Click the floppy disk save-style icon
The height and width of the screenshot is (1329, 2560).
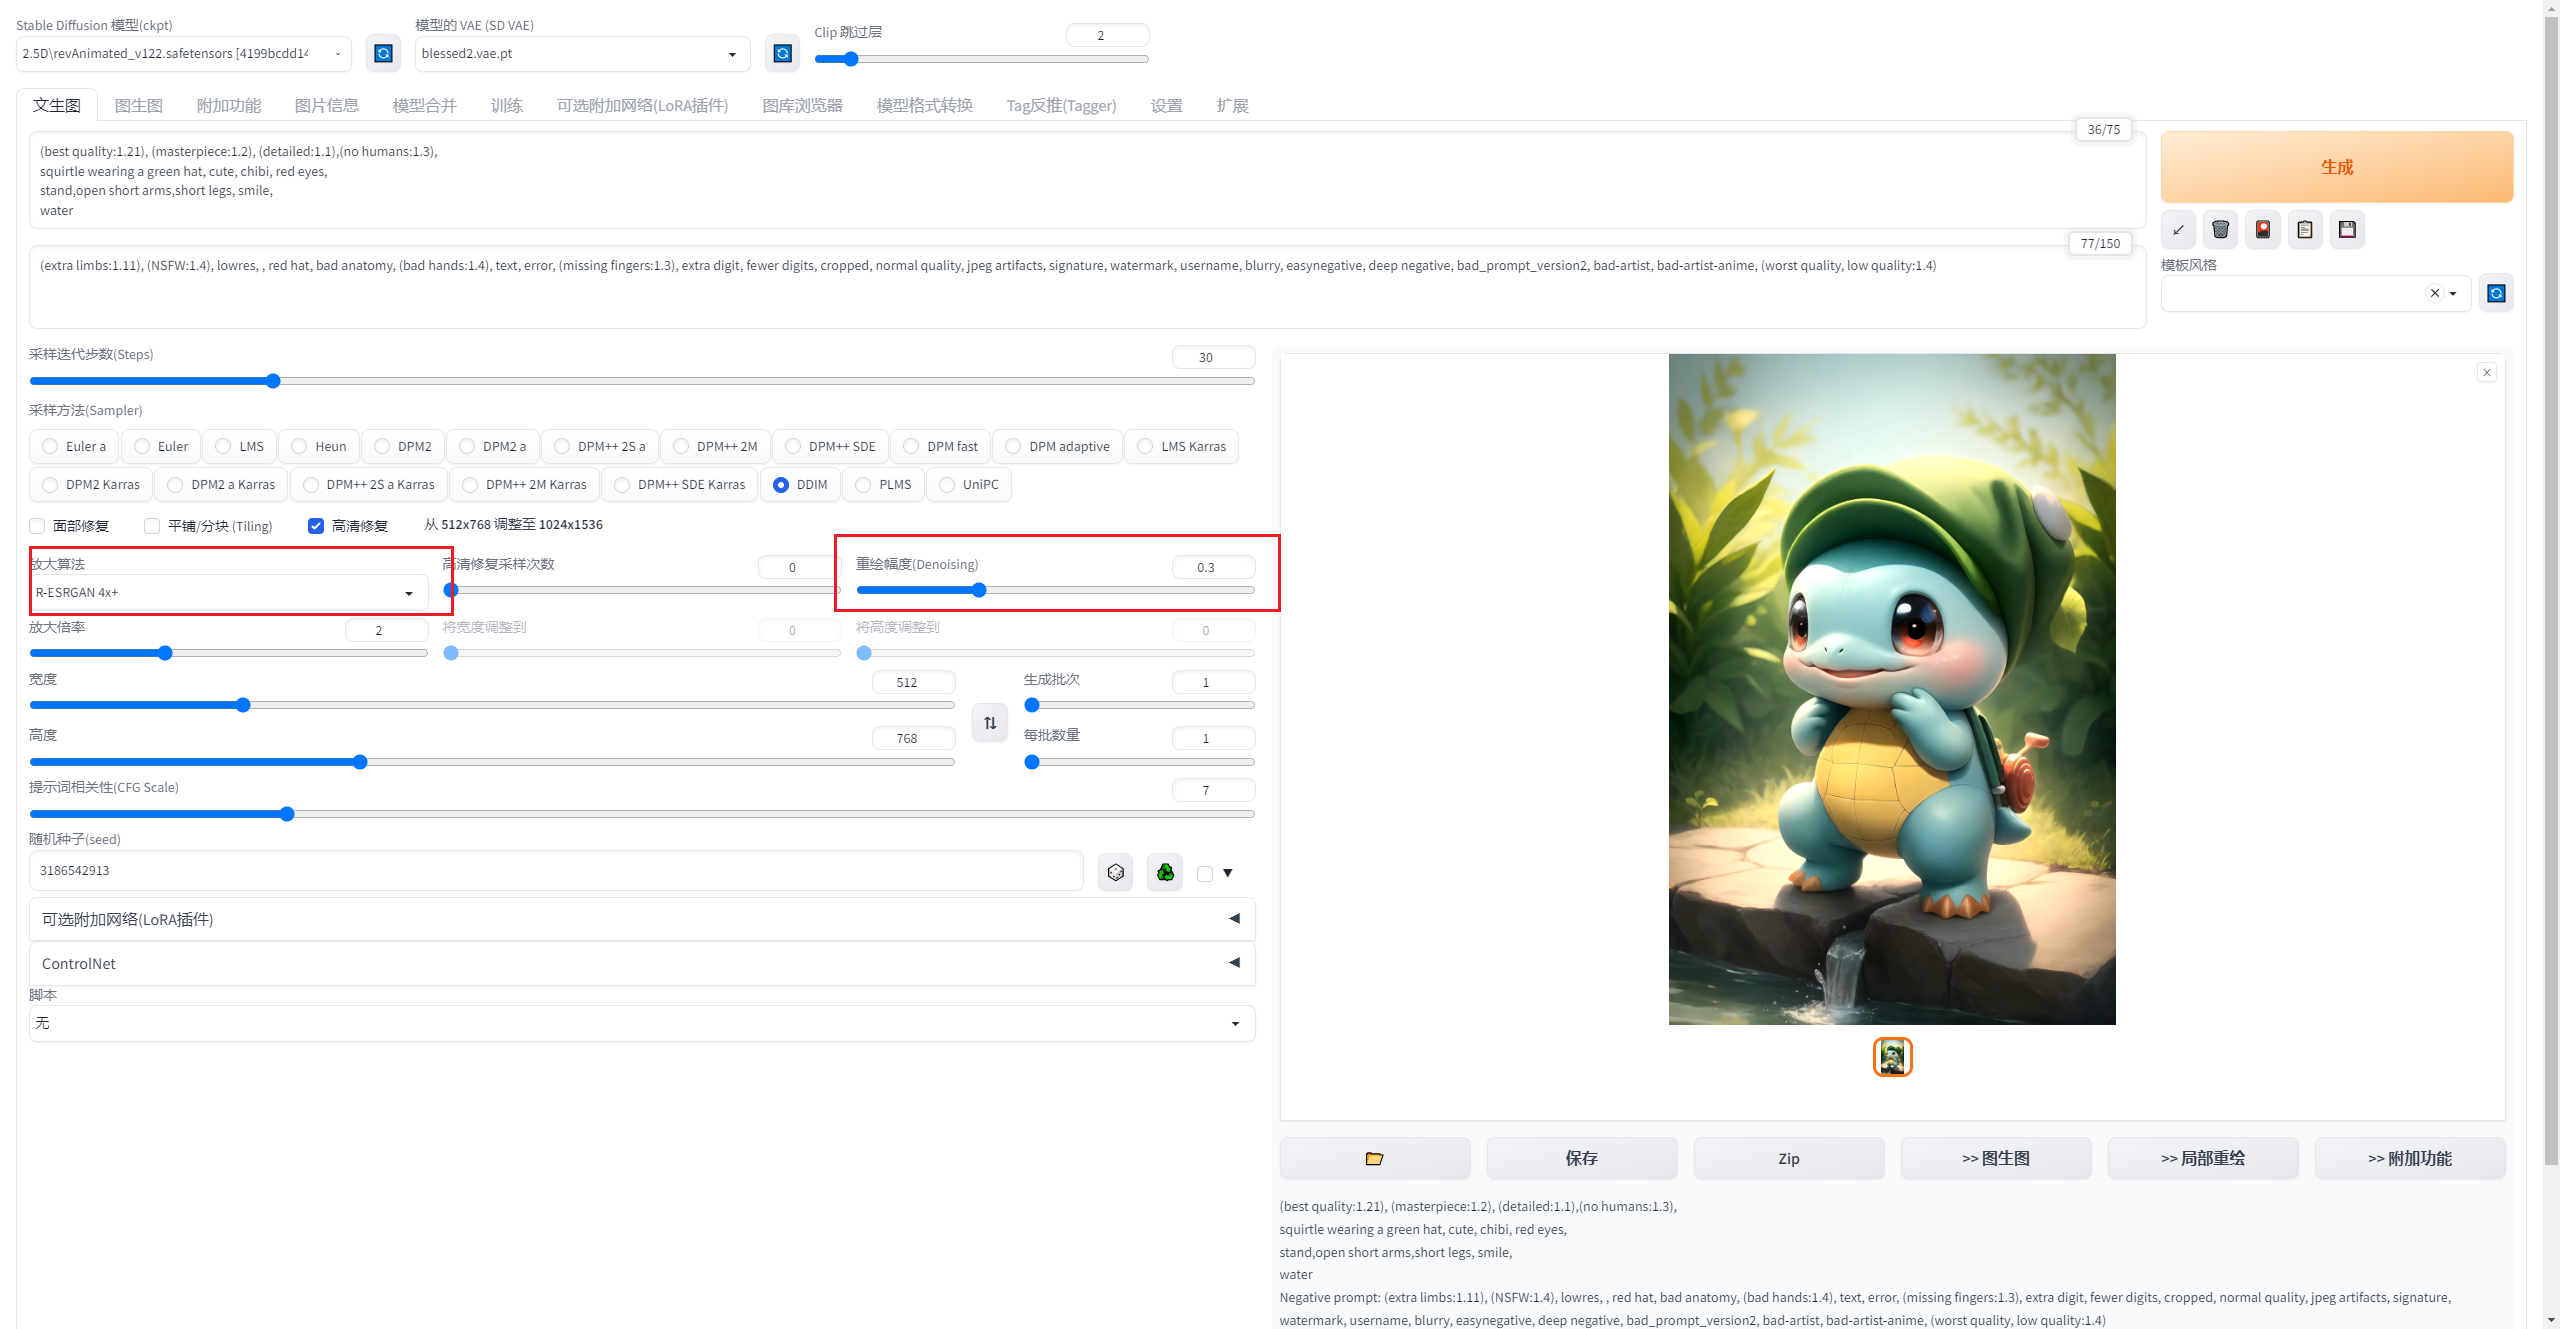tap(2347, 230)
